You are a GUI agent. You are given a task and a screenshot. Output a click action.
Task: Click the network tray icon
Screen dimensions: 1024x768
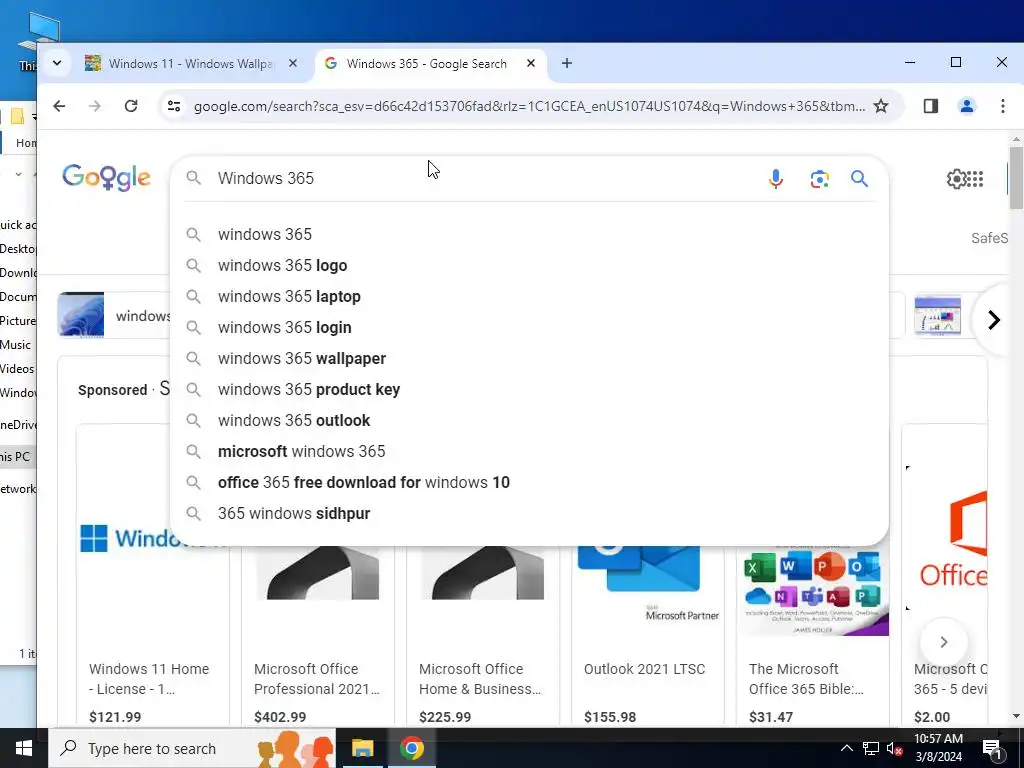(x=871, y=748)
